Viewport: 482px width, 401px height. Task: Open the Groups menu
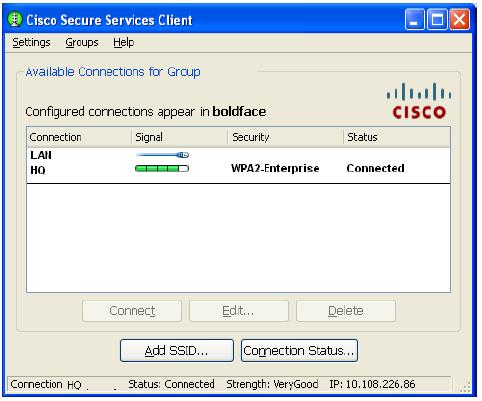(82, 43)
